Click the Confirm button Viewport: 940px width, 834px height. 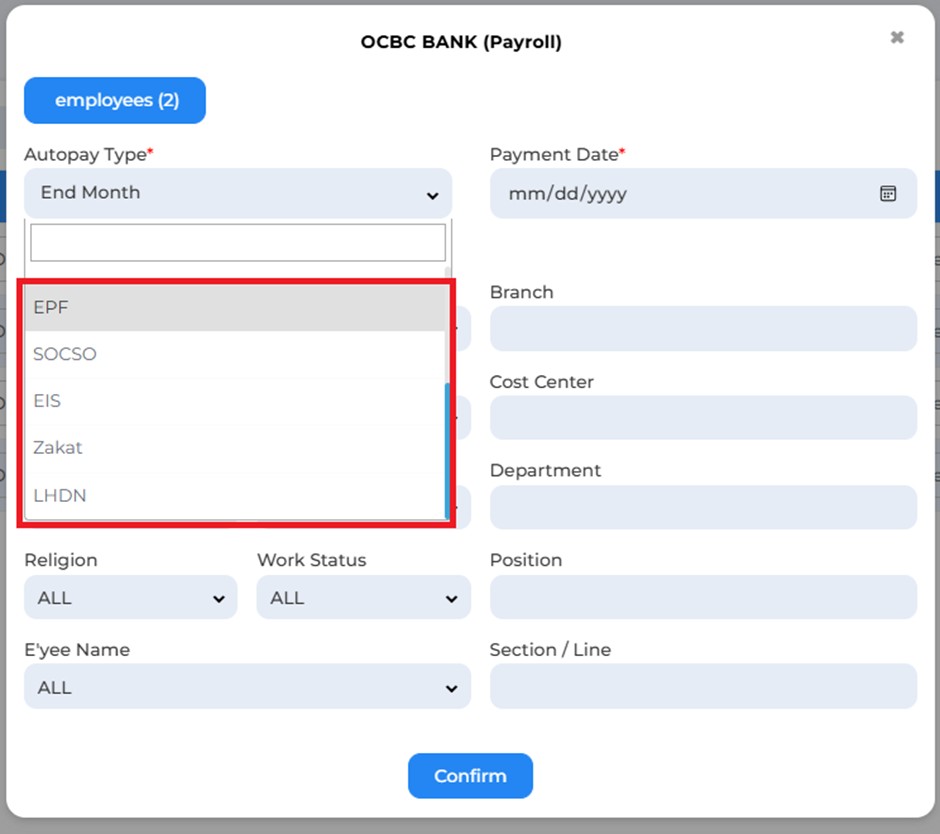(470, 776)
